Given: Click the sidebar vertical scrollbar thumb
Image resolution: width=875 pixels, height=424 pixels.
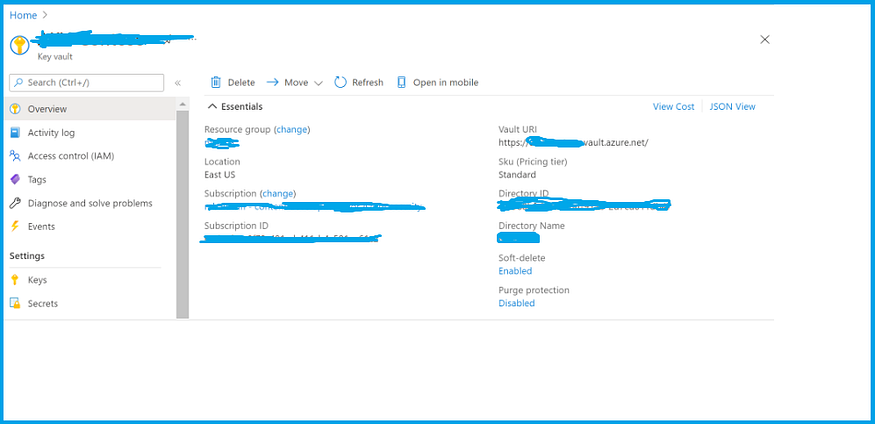Looking at the screenshot, I should (182, 214).
